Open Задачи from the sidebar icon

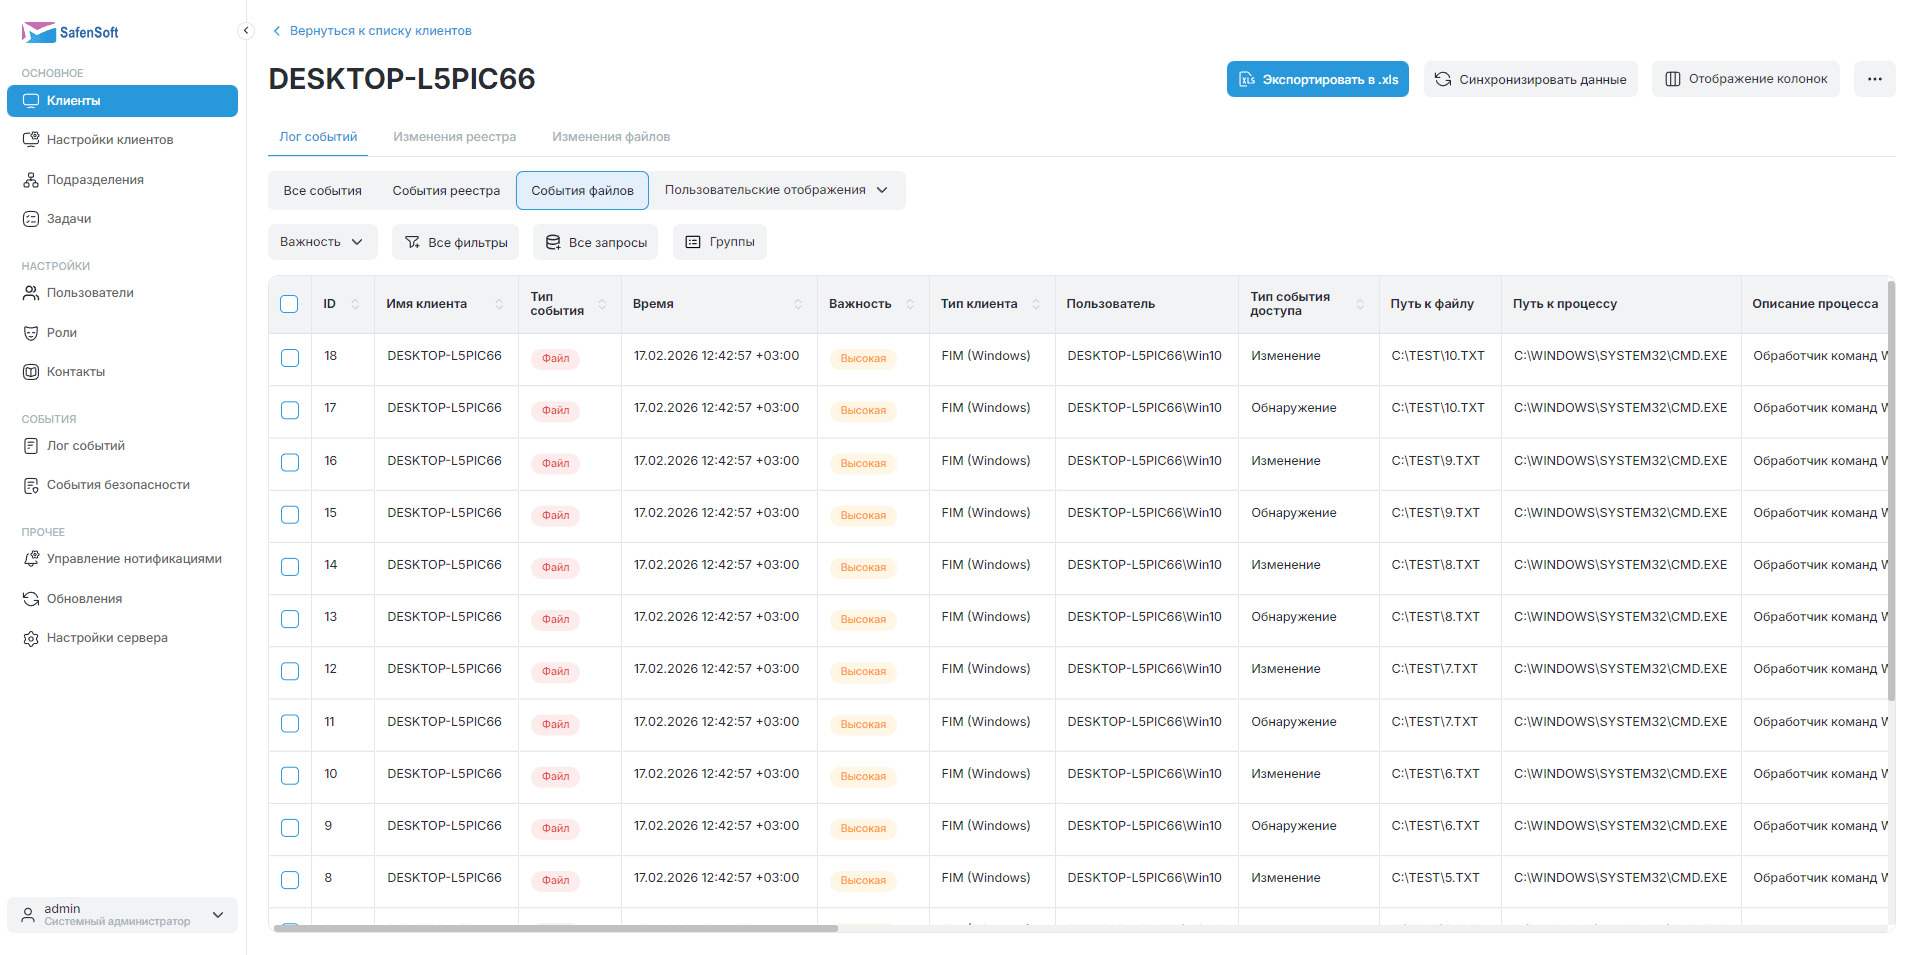[x=31, y=219]
